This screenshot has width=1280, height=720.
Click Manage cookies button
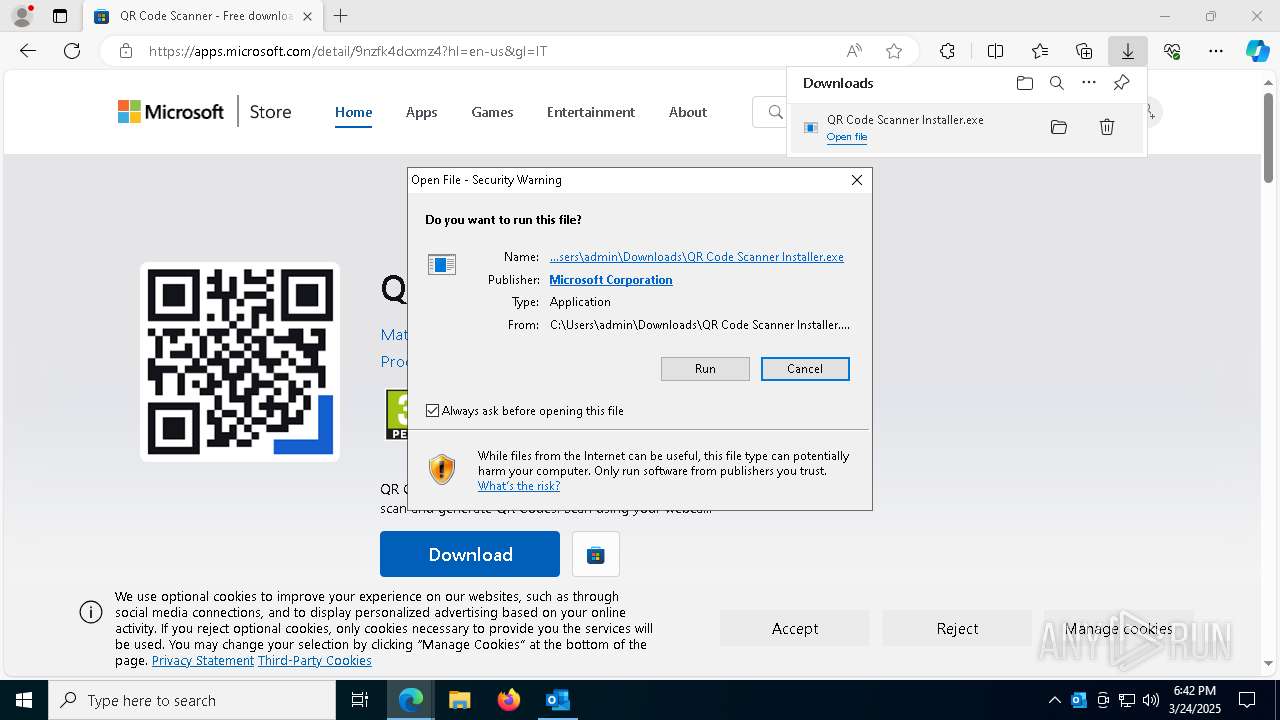1118,628
